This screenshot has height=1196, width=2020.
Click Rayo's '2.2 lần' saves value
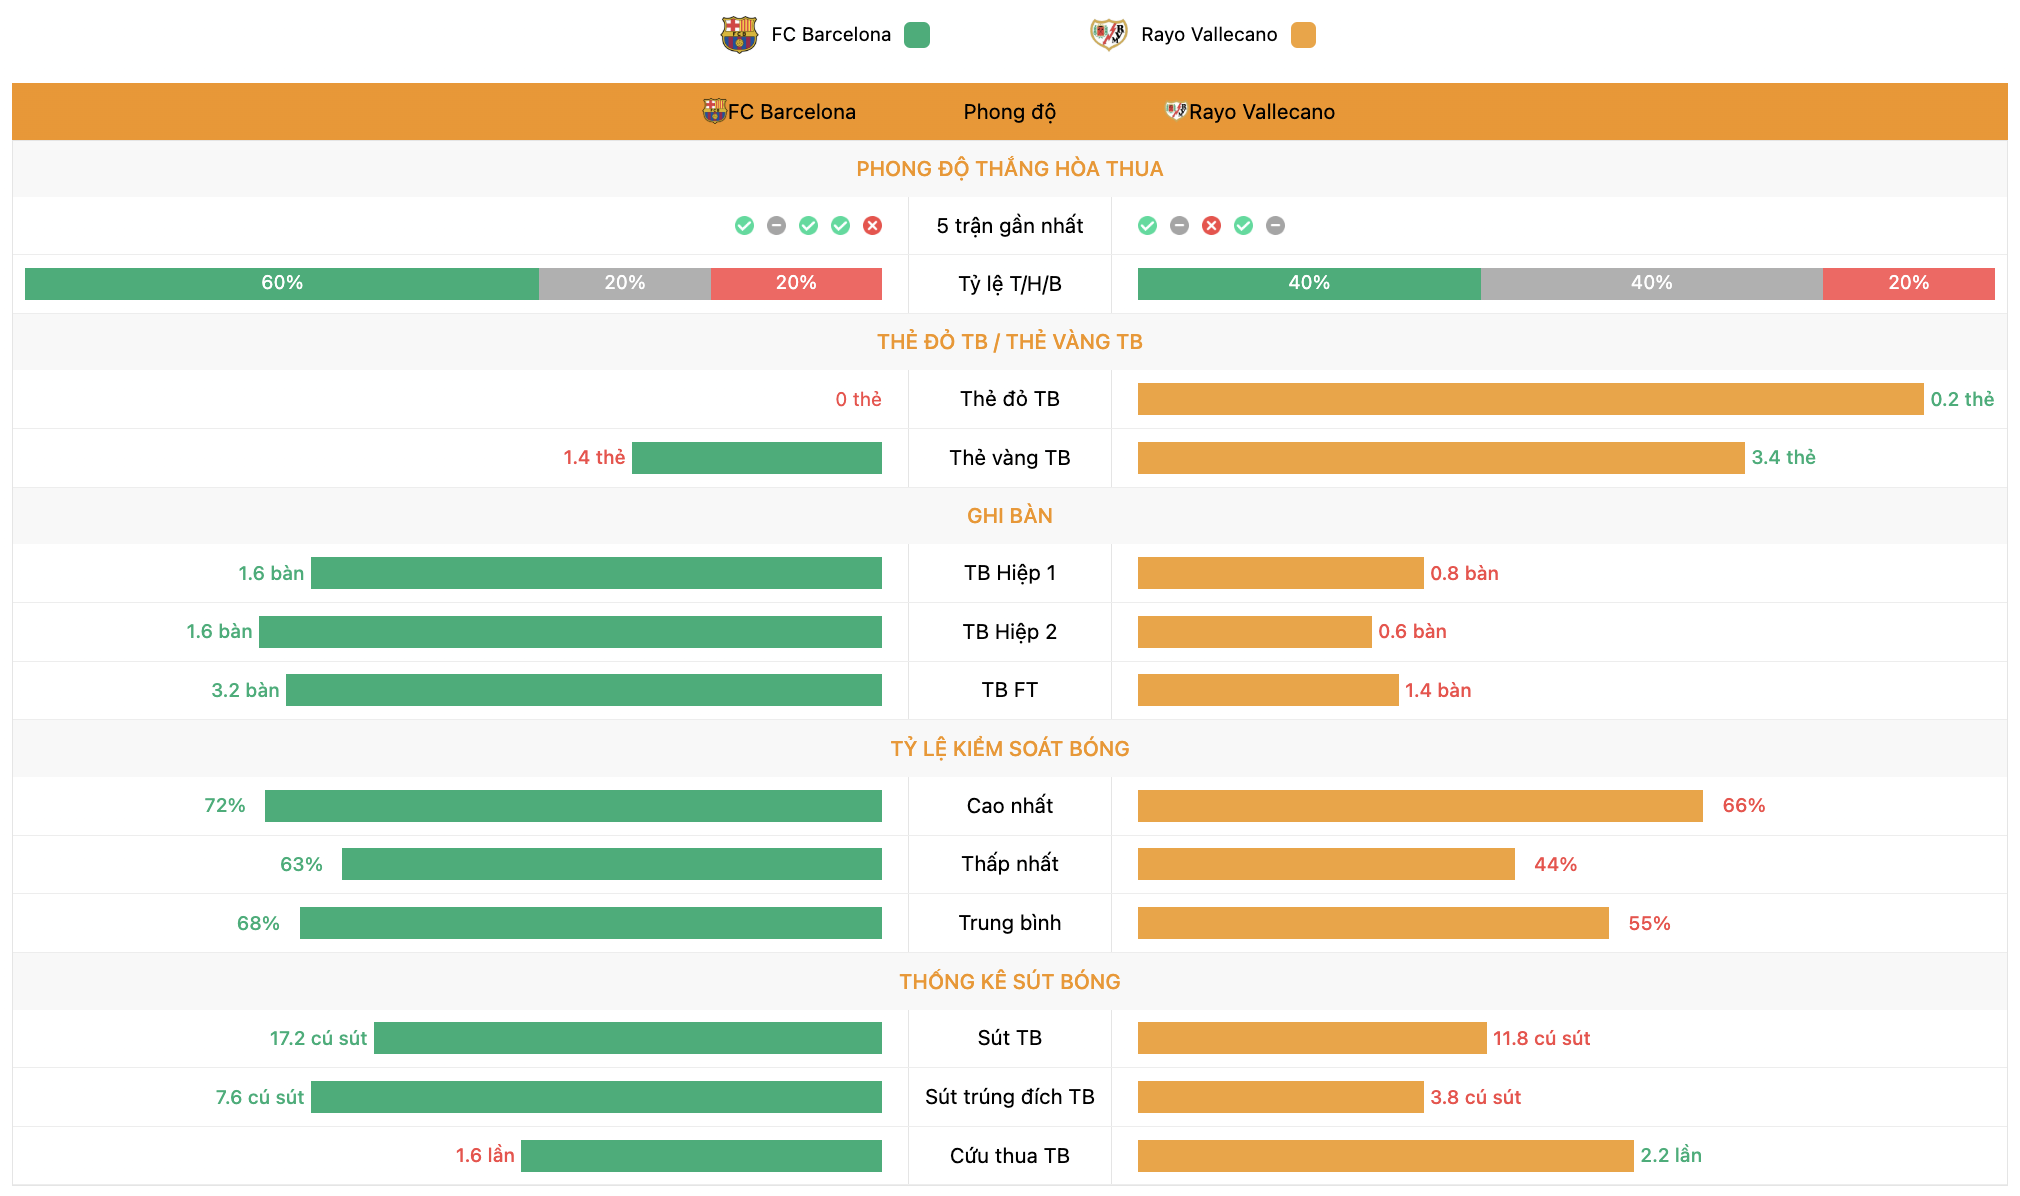pyautogui.click(x=1671, y=1155)
